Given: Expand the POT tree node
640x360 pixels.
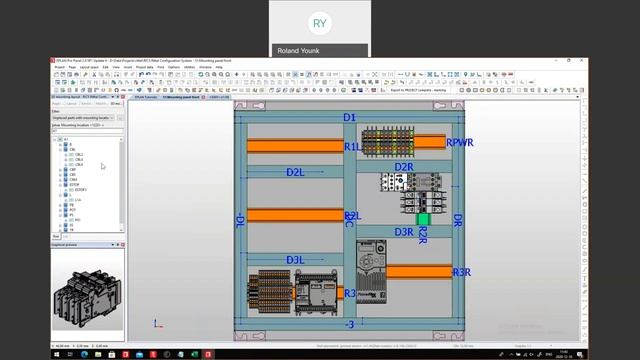Looking at the screenshot, I should click(60, 210).
